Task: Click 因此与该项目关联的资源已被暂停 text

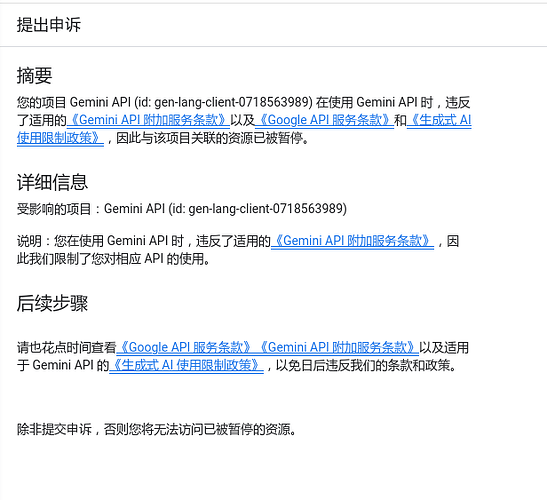Action: 212,138
